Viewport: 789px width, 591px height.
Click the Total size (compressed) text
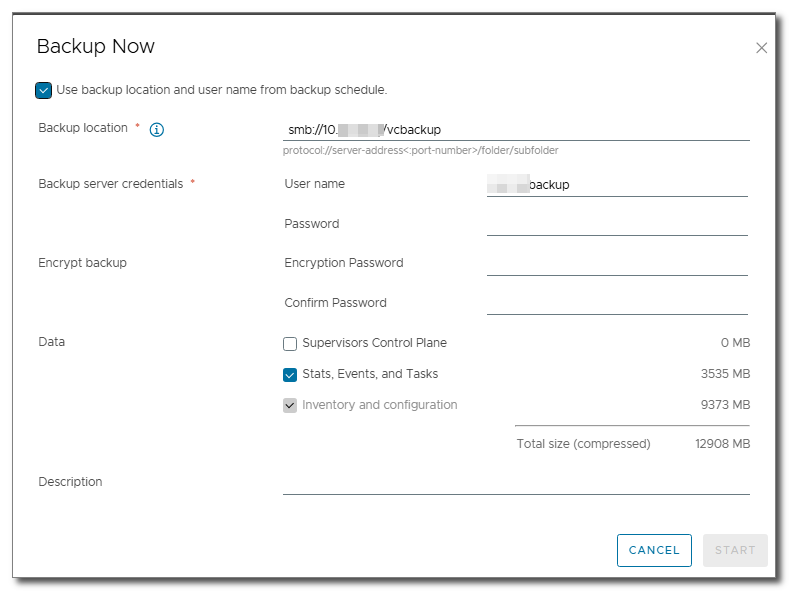tap(583, 443)
